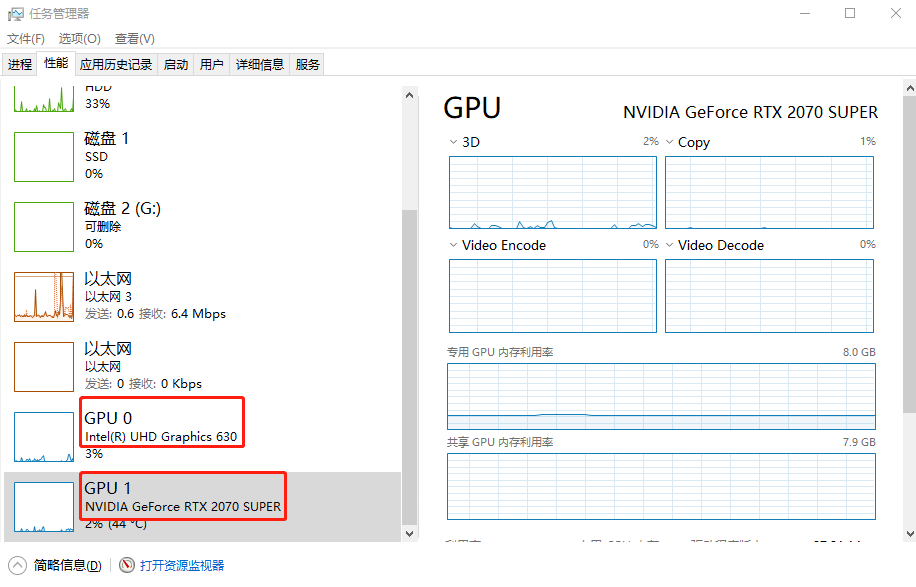The height and width of the screenshot is (587, 916).
Task: Click the Task Manager title bar icon
Action: tap(16, 13)
